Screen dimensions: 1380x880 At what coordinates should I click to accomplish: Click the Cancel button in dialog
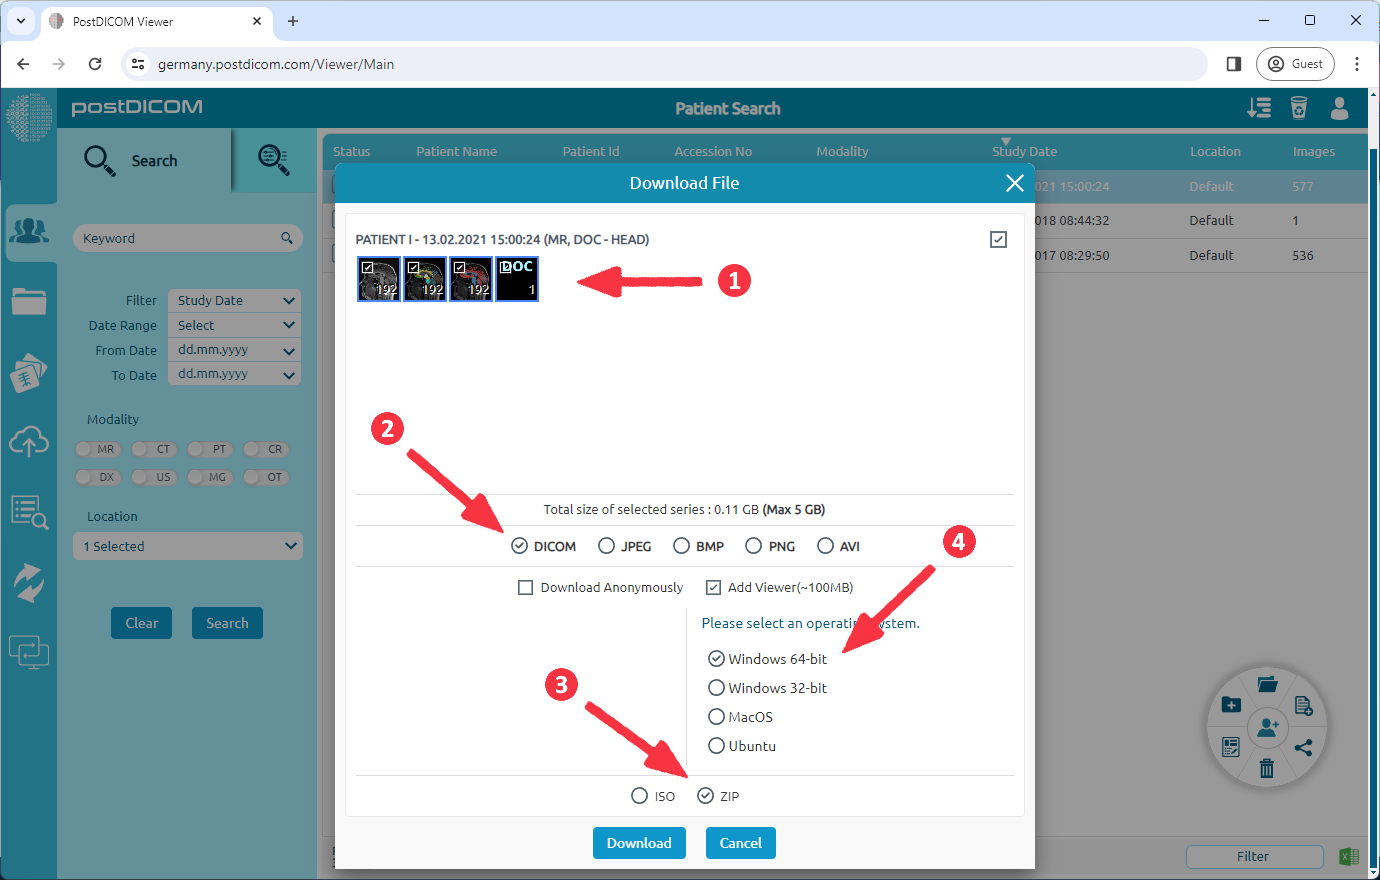[740, 843]
